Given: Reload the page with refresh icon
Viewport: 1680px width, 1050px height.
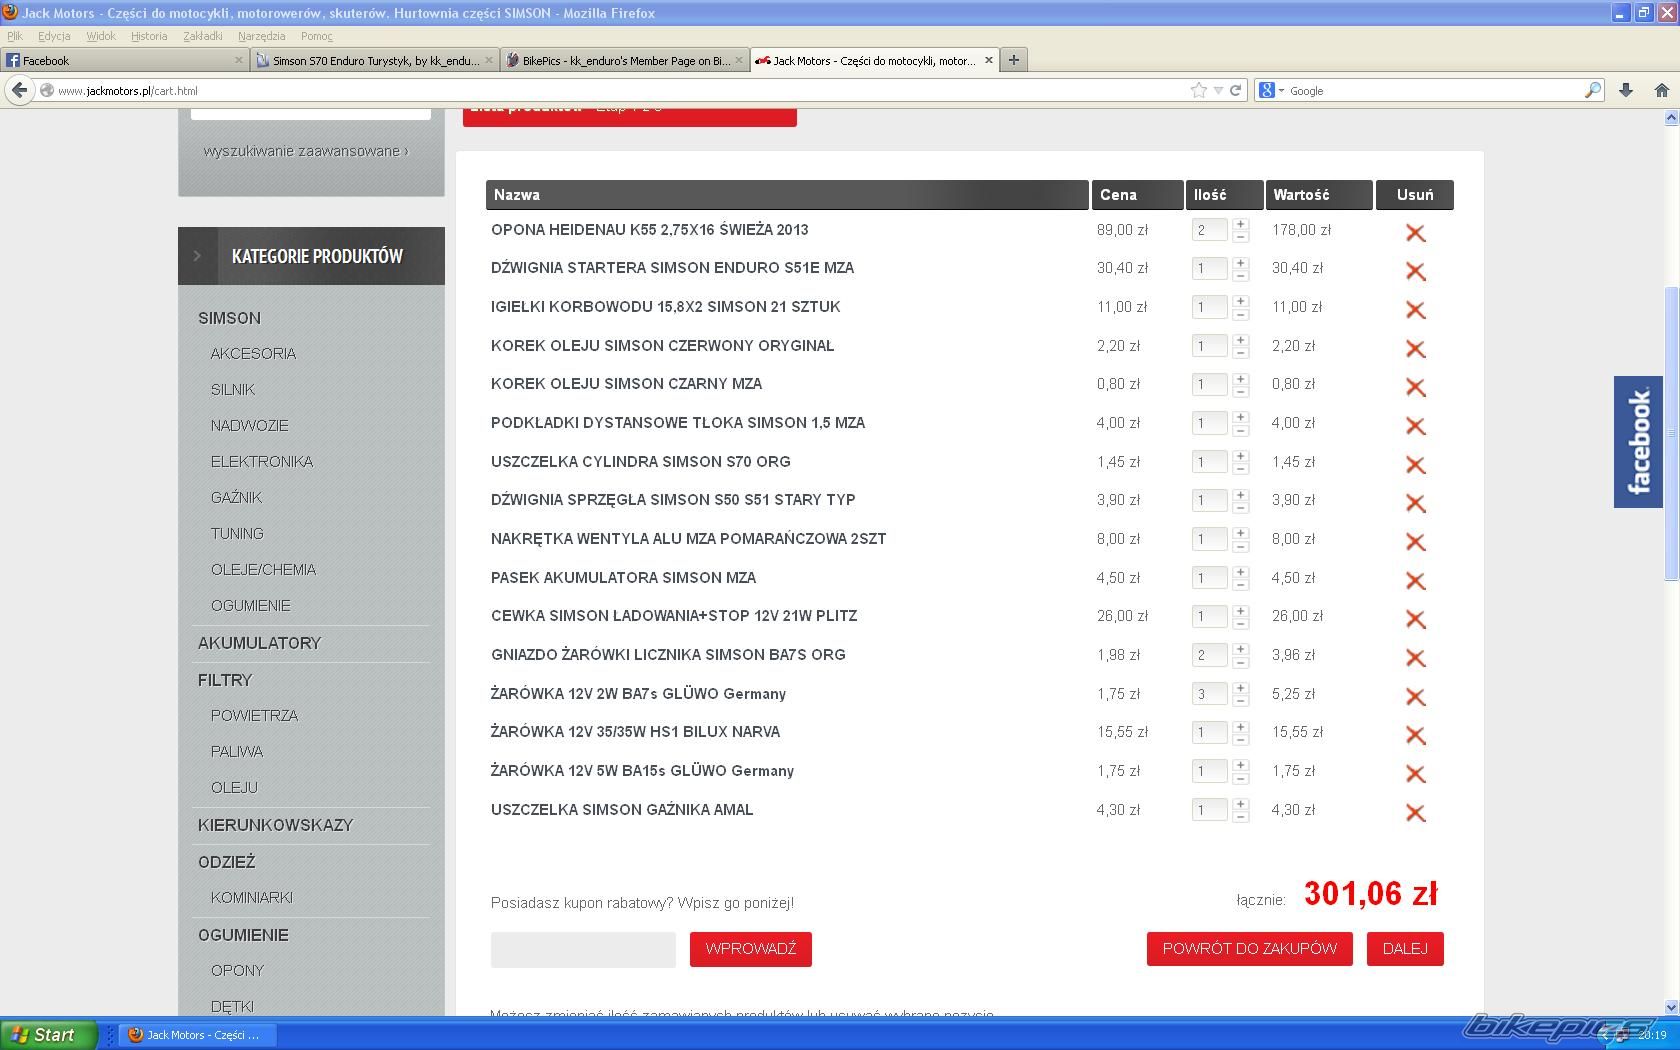Looking at the screenshot, I should coord(1236,90).
